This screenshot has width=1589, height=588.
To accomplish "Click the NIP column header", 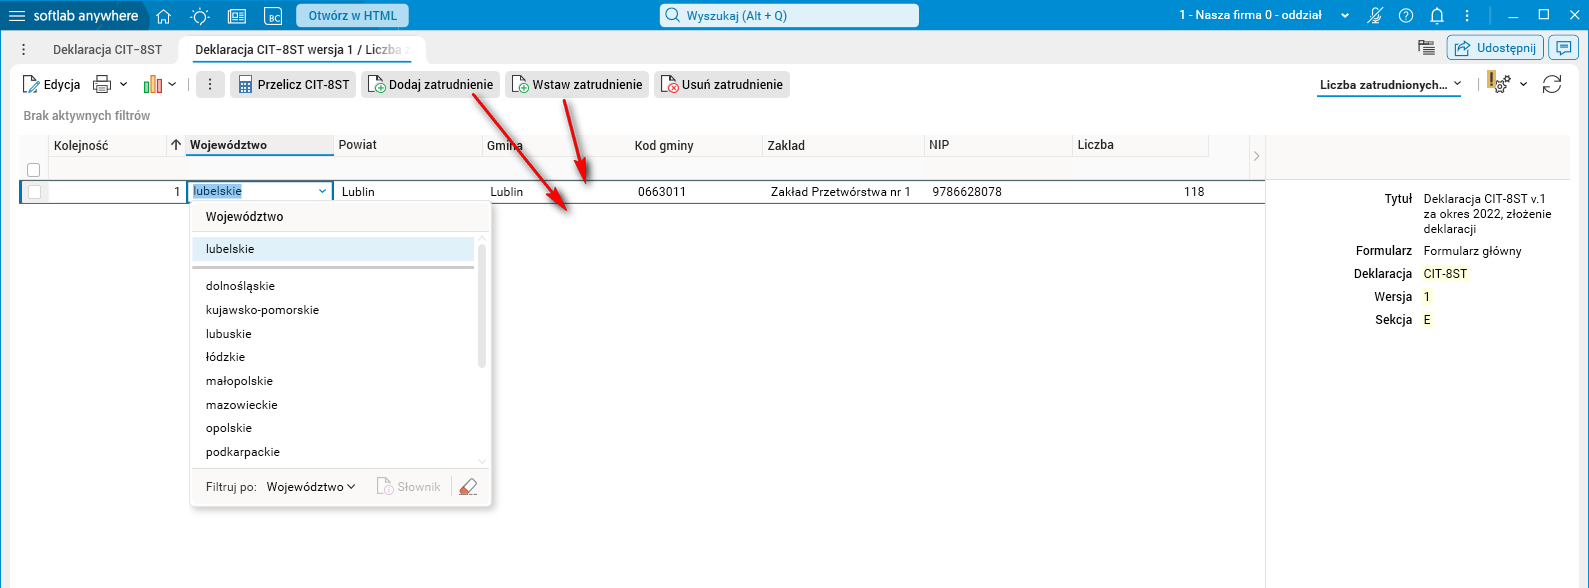I will pos(998,145).
